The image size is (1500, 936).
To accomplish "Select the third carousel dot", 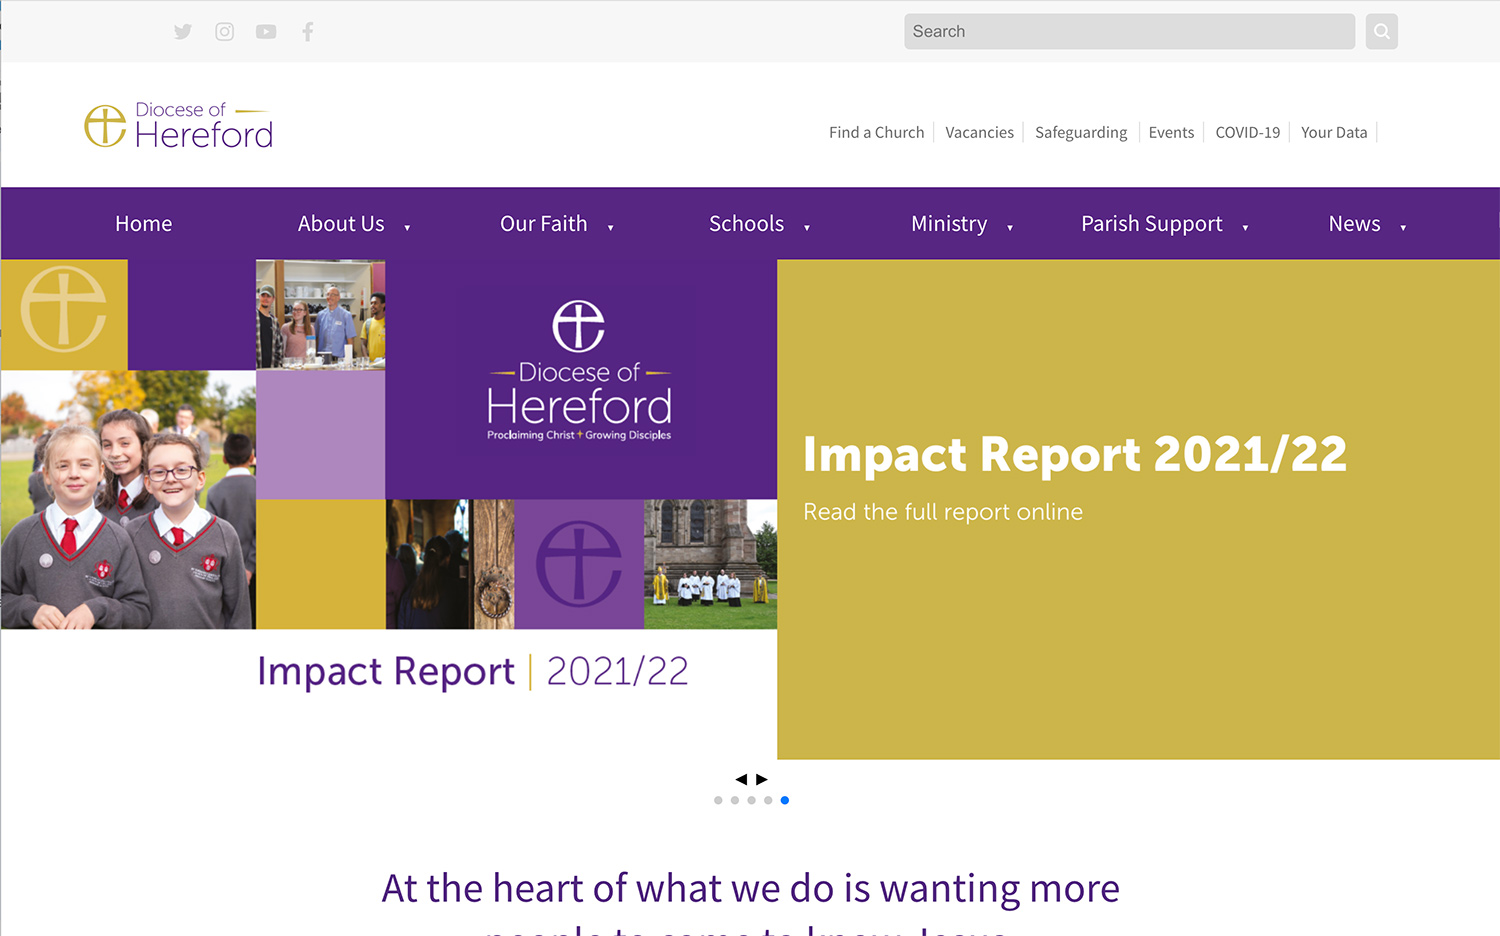I will tap(751, 800).
